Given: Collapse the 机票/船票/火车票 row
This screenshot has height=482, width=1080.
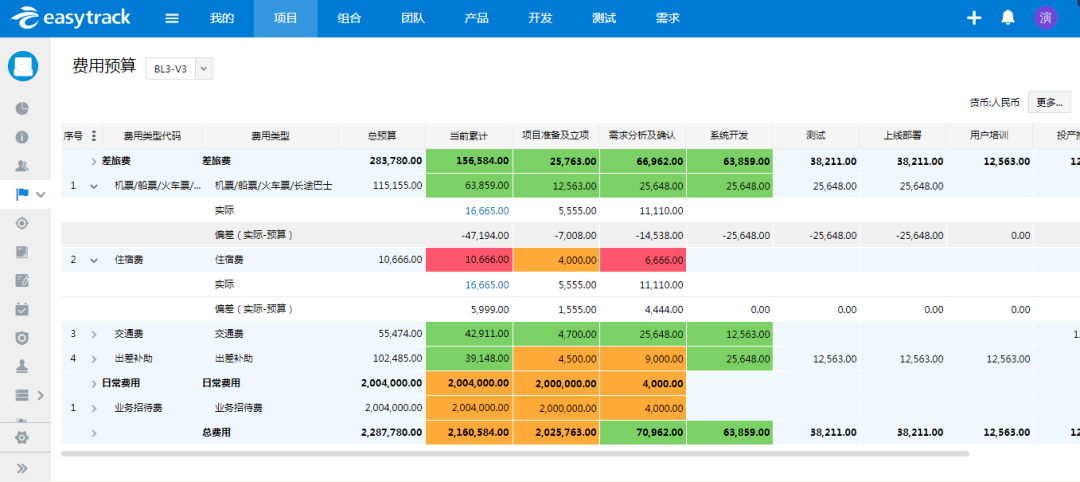Looking at the screenshot, I should 94,186.
